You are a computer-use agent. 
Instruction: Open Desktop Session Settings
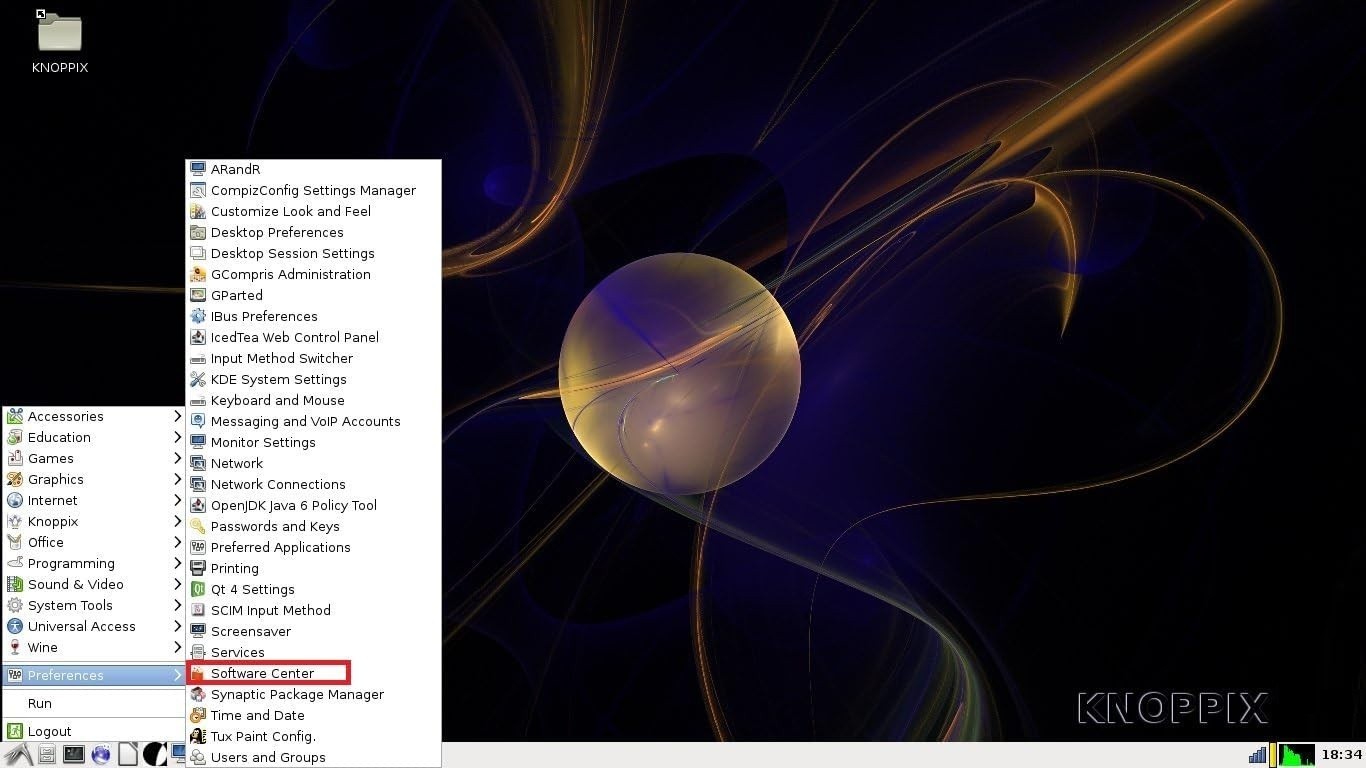pyautogui.click(x=313, y=253)
